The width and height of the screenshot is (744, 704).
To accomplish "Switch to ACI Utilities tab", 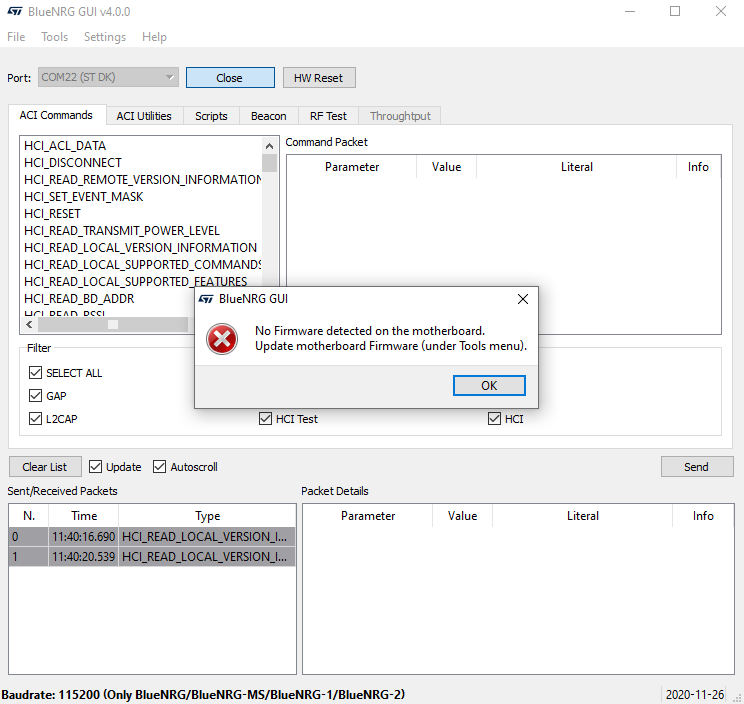I will (144, 116).
